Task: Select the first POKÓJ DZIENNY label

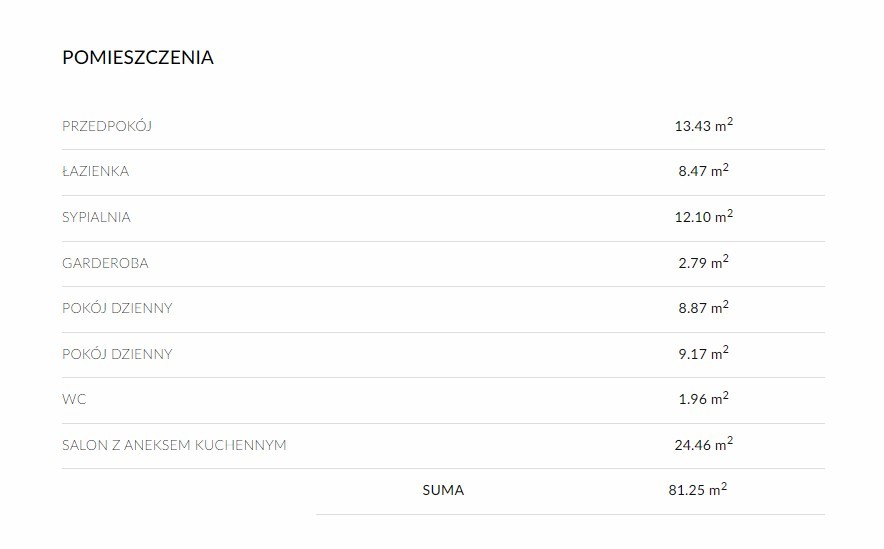Action: (x=117, y=308)
